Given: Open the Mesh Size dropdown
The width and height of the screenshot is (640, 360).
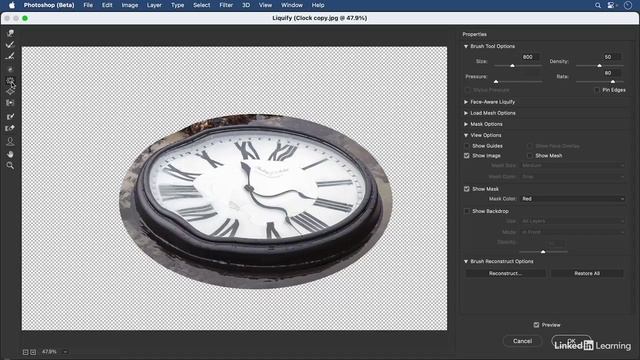Looking at the screenshot, I should [573, 165].
